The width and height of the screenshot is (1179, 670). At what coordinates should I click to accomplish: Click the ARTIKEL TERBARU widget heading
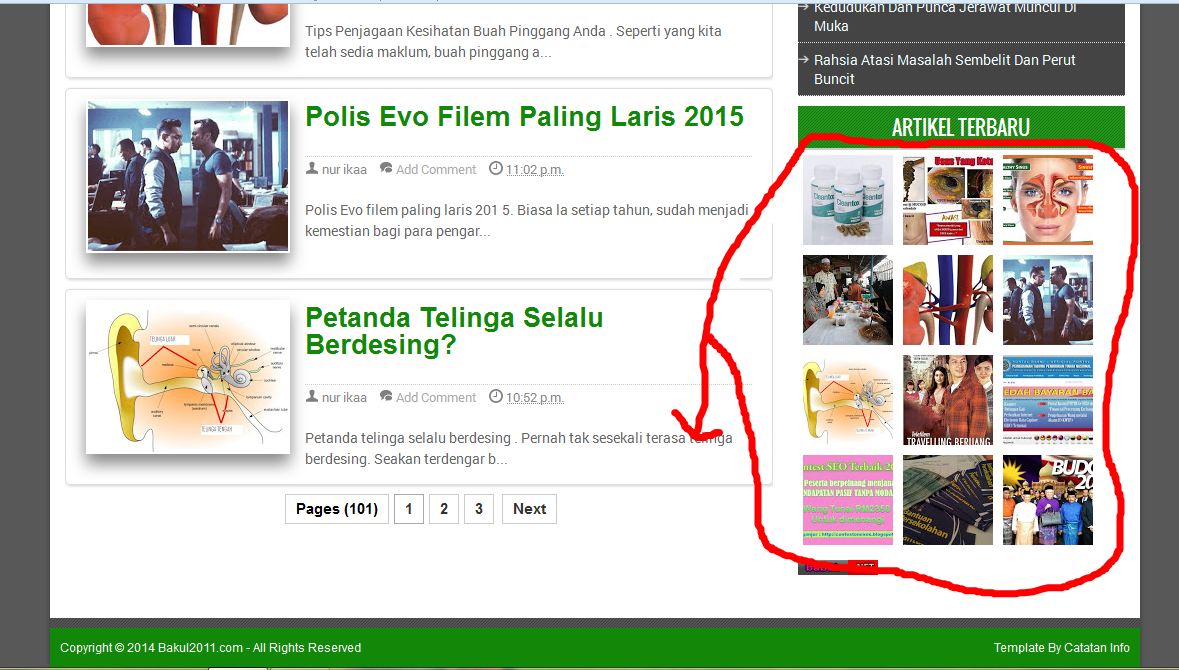pyautogui.click(x=961, y=127)
